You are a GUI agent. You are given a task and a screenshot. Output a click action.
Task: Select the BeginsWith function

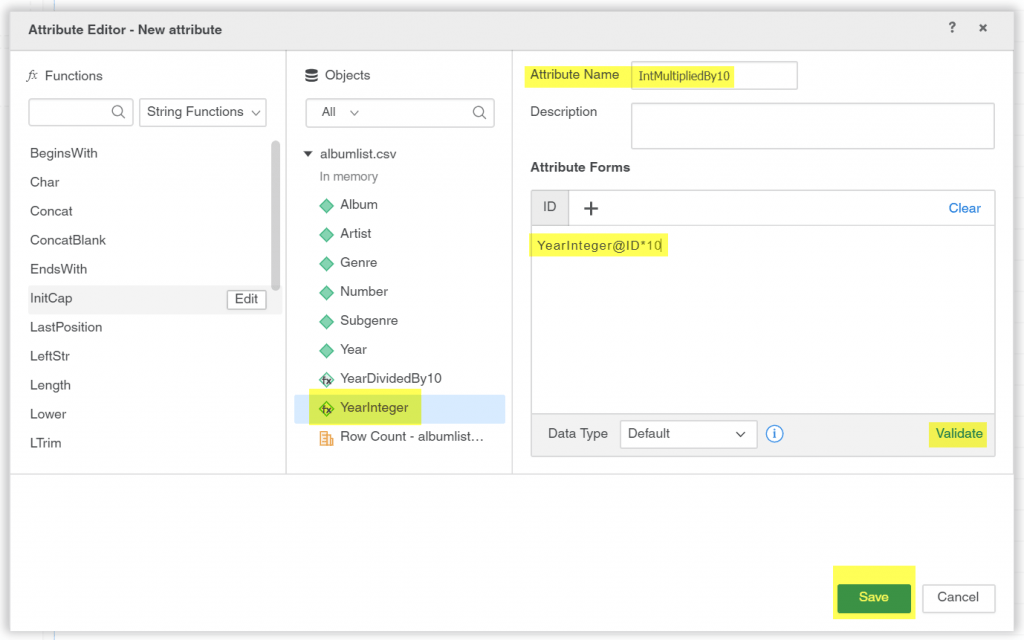pyautogui.click(x=63, y=153)
